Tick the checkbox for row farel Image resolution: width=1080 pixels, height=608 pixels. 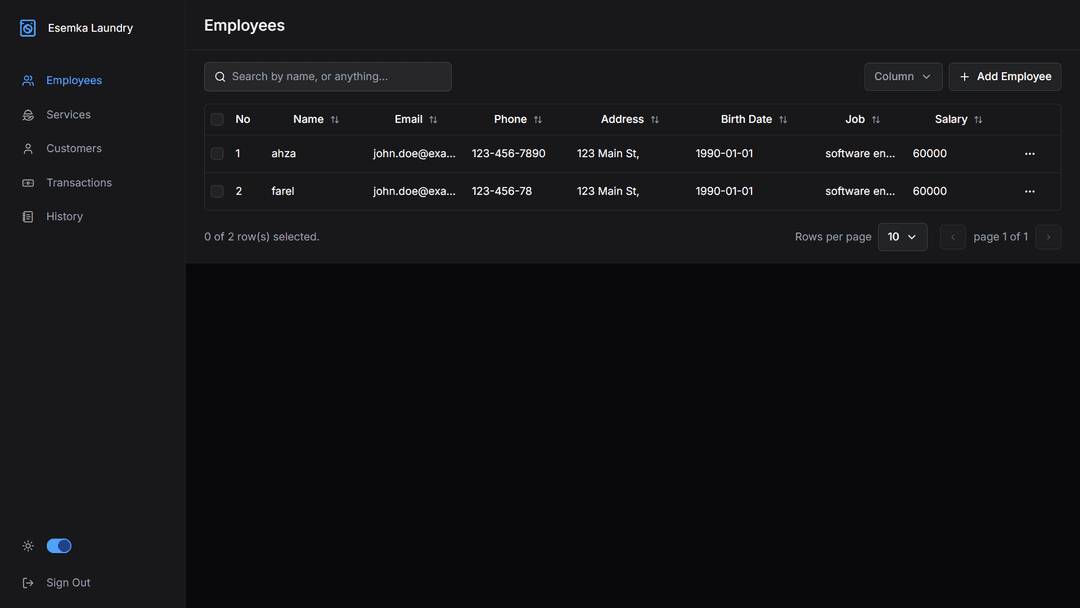point(217,192)
